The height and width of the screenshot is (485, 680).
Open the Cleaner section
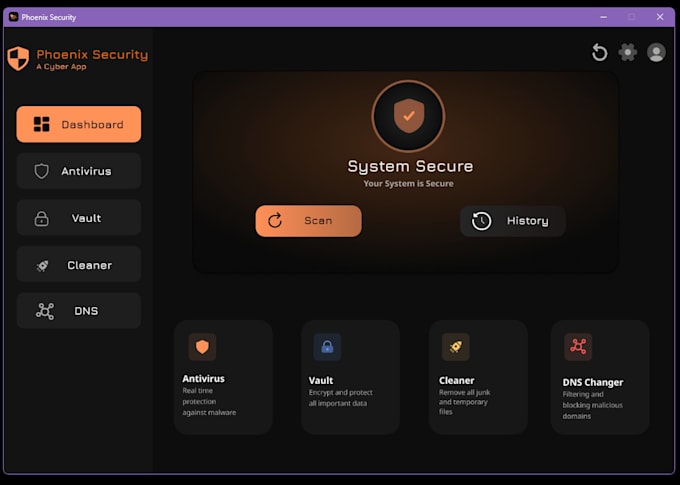[x=78, y=265]
